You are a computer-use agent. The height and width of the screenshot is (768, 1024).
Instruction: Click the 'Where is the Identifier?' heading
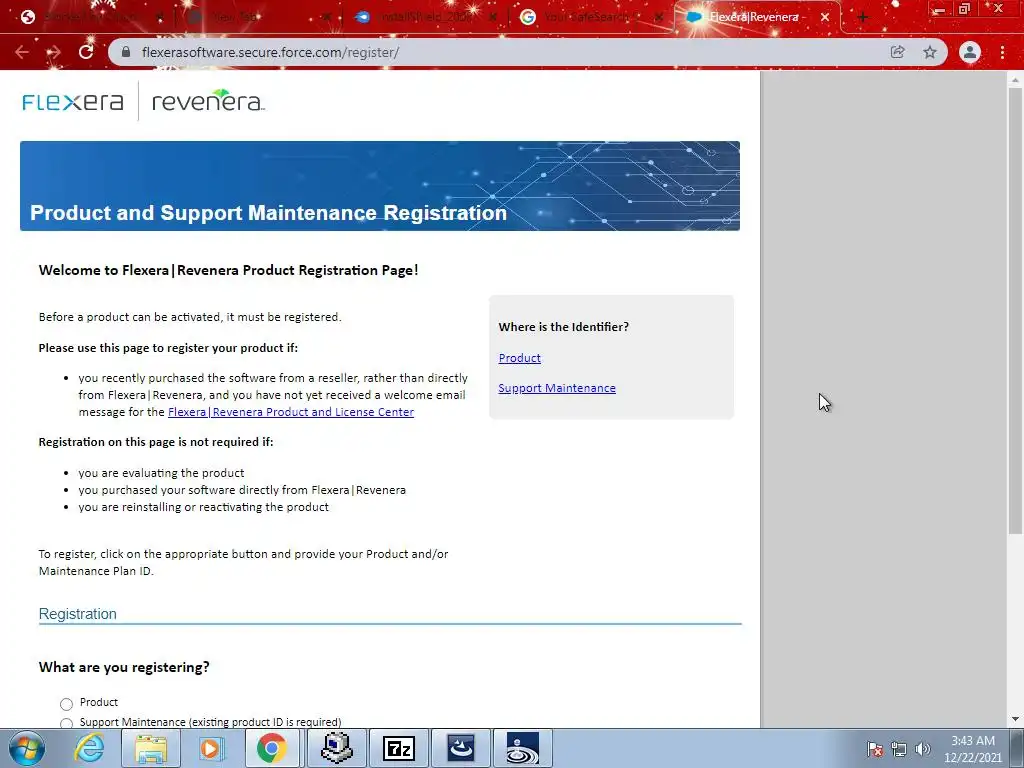pos(564,327)
